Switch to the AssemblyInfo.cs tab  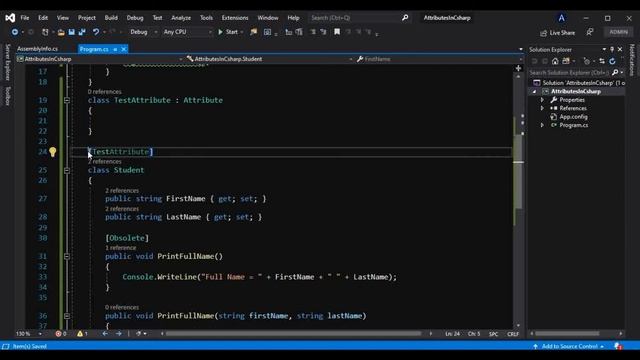tap(38, 49)
